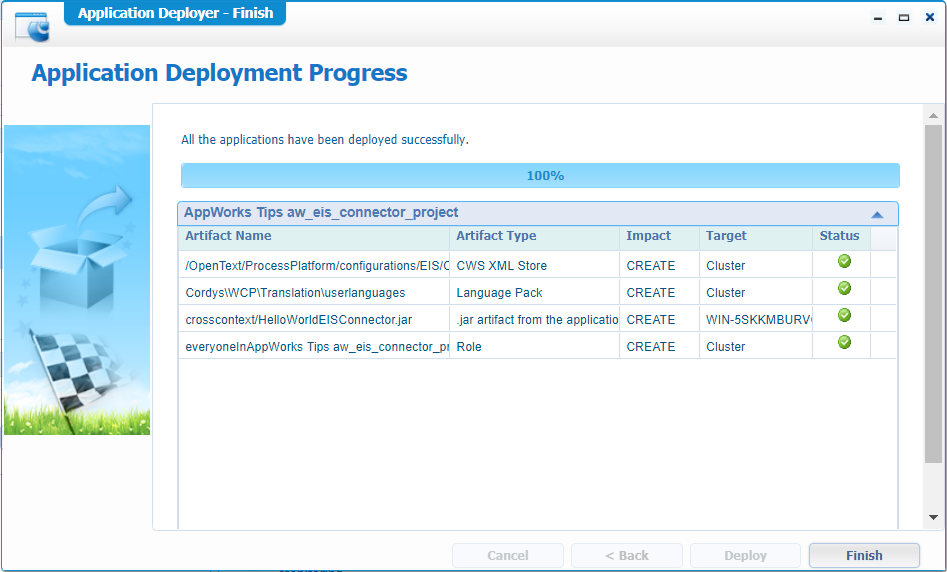This screenshot has width=947, height=572.
Task: Click green status check for CWS XML Store
Action: pos(844,262)
